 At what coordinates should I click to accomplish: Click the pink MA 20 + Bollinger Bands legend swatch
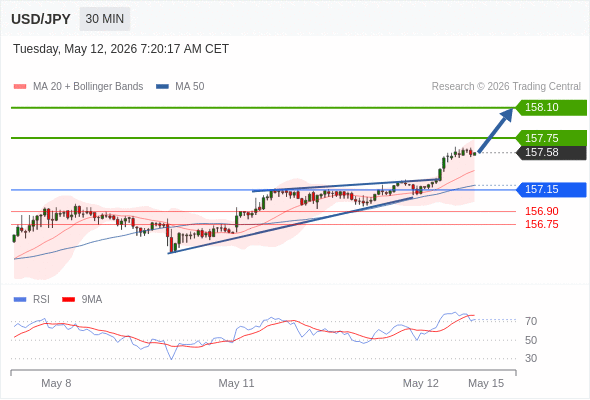(x=20, y=87)
